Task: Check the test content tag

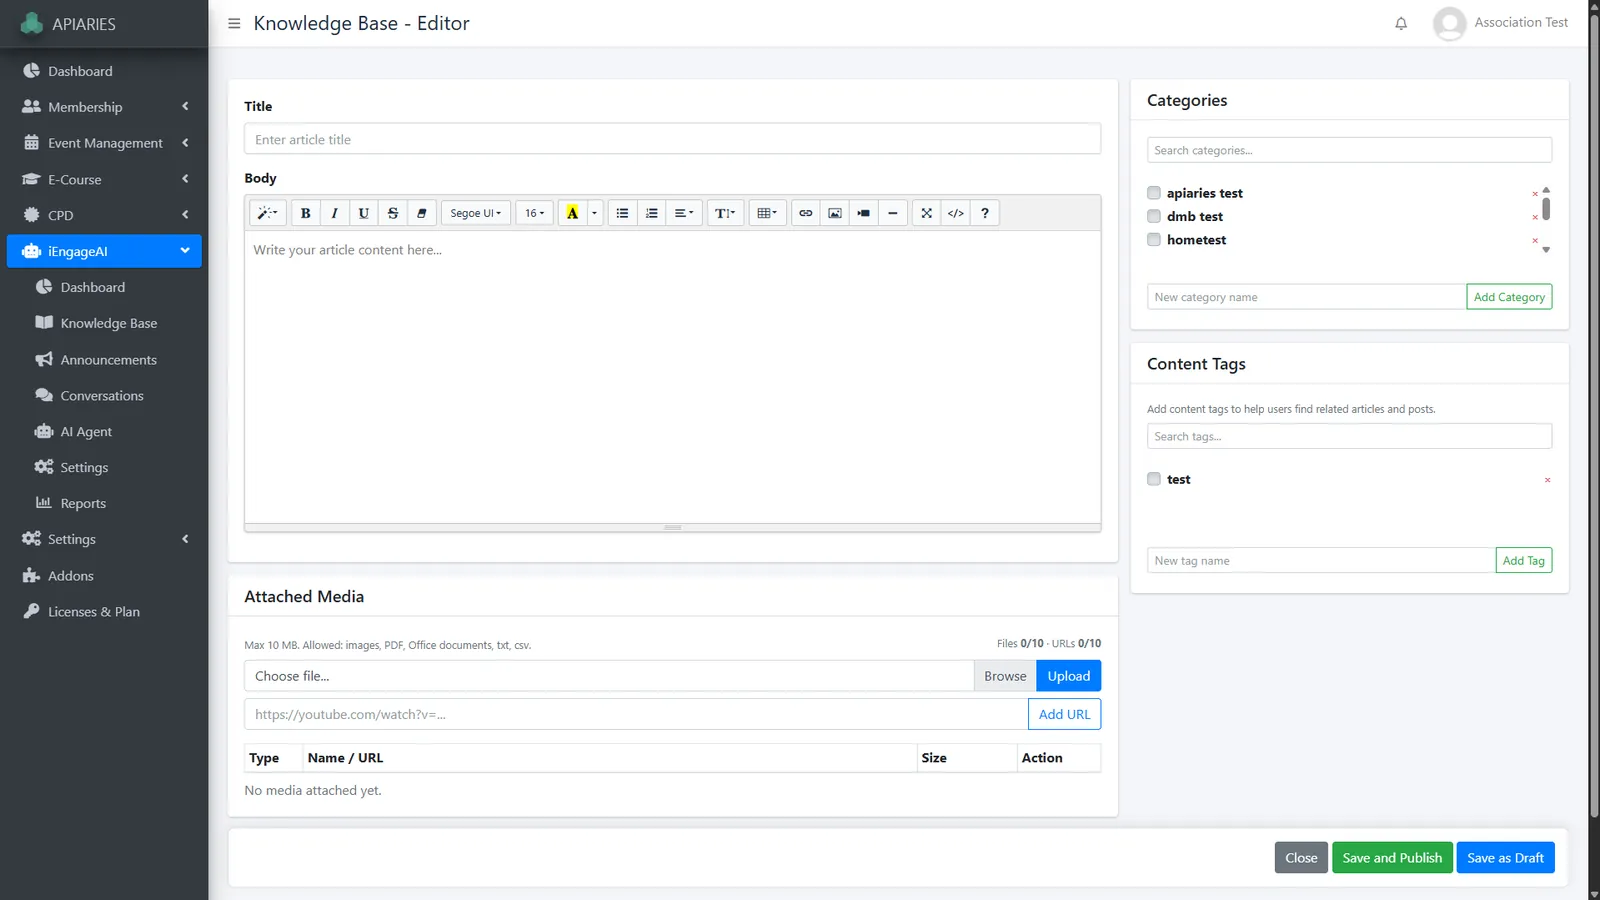Action: (x=1154, y=479)
